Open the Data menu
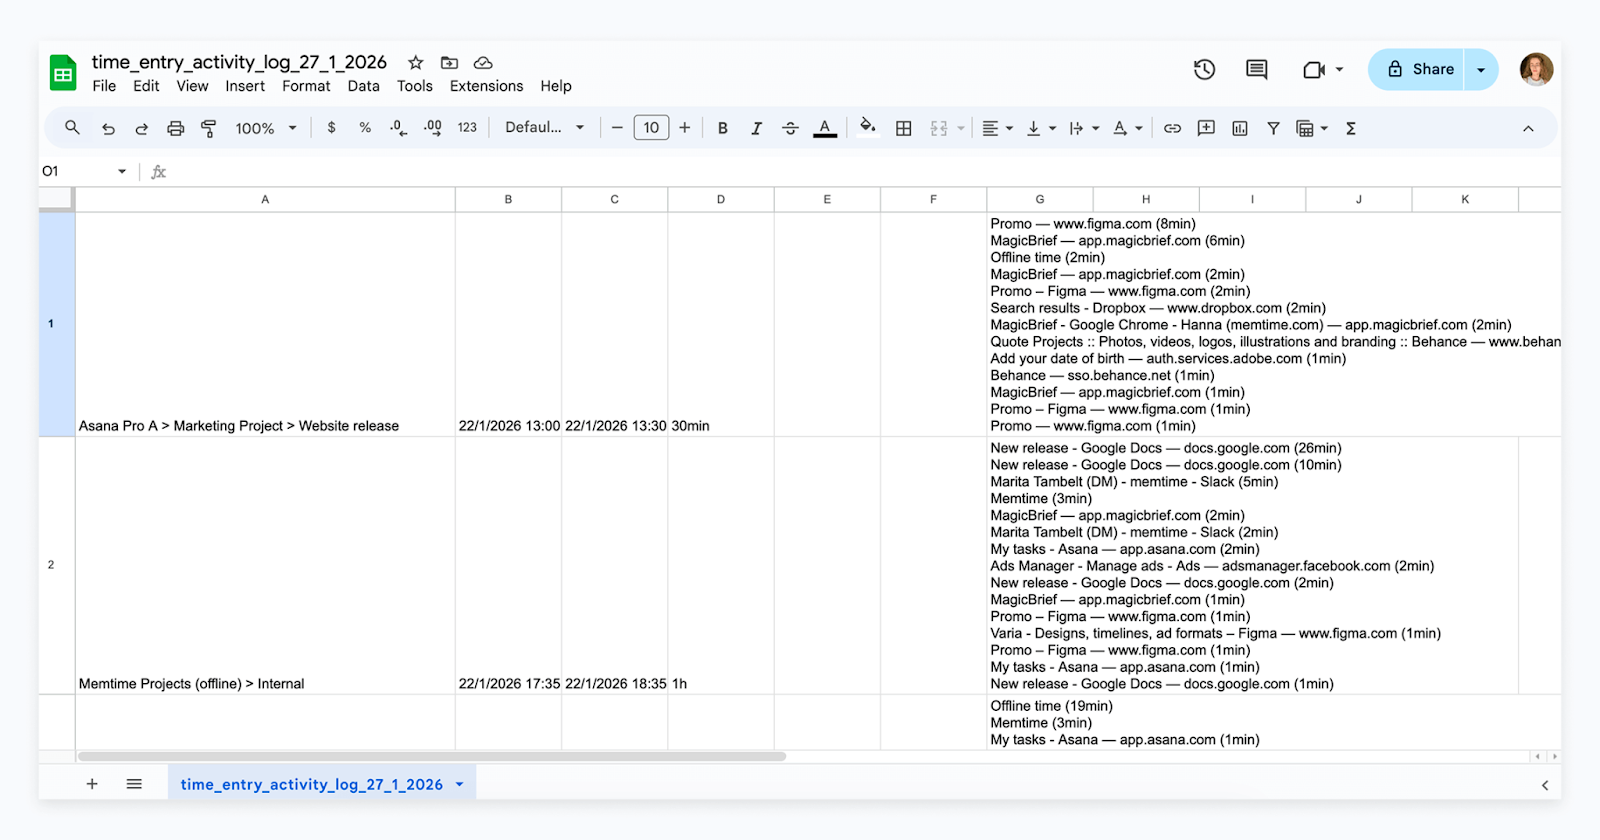This screenshot has width=1600, height=840. 364,86
